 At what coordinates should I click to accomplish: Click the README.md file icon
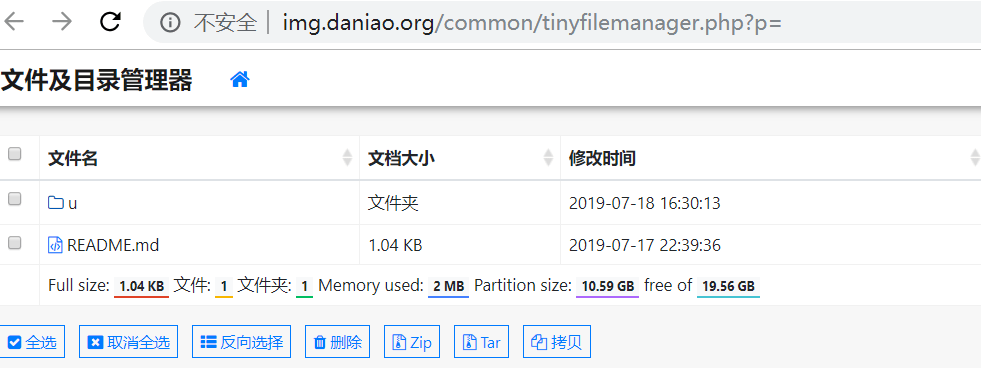click(x=55, y=245)
